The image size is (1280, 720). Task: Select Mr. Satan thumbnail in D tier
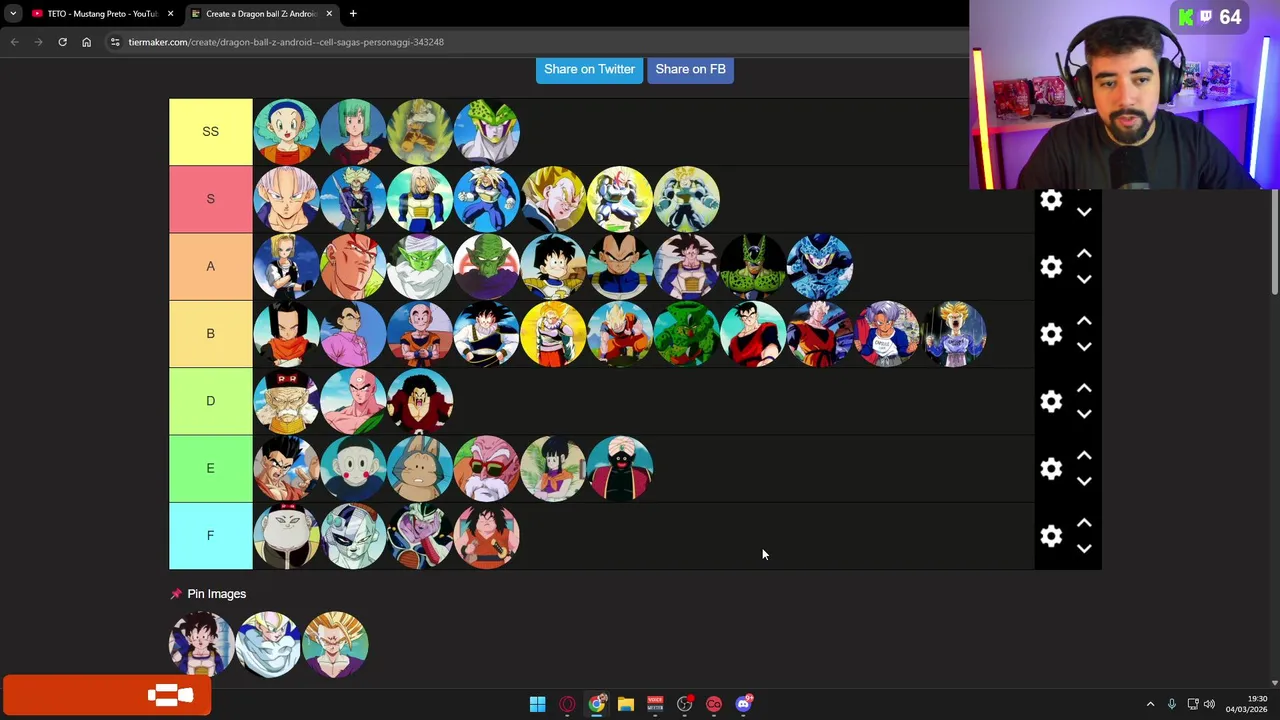coord(420,401)
